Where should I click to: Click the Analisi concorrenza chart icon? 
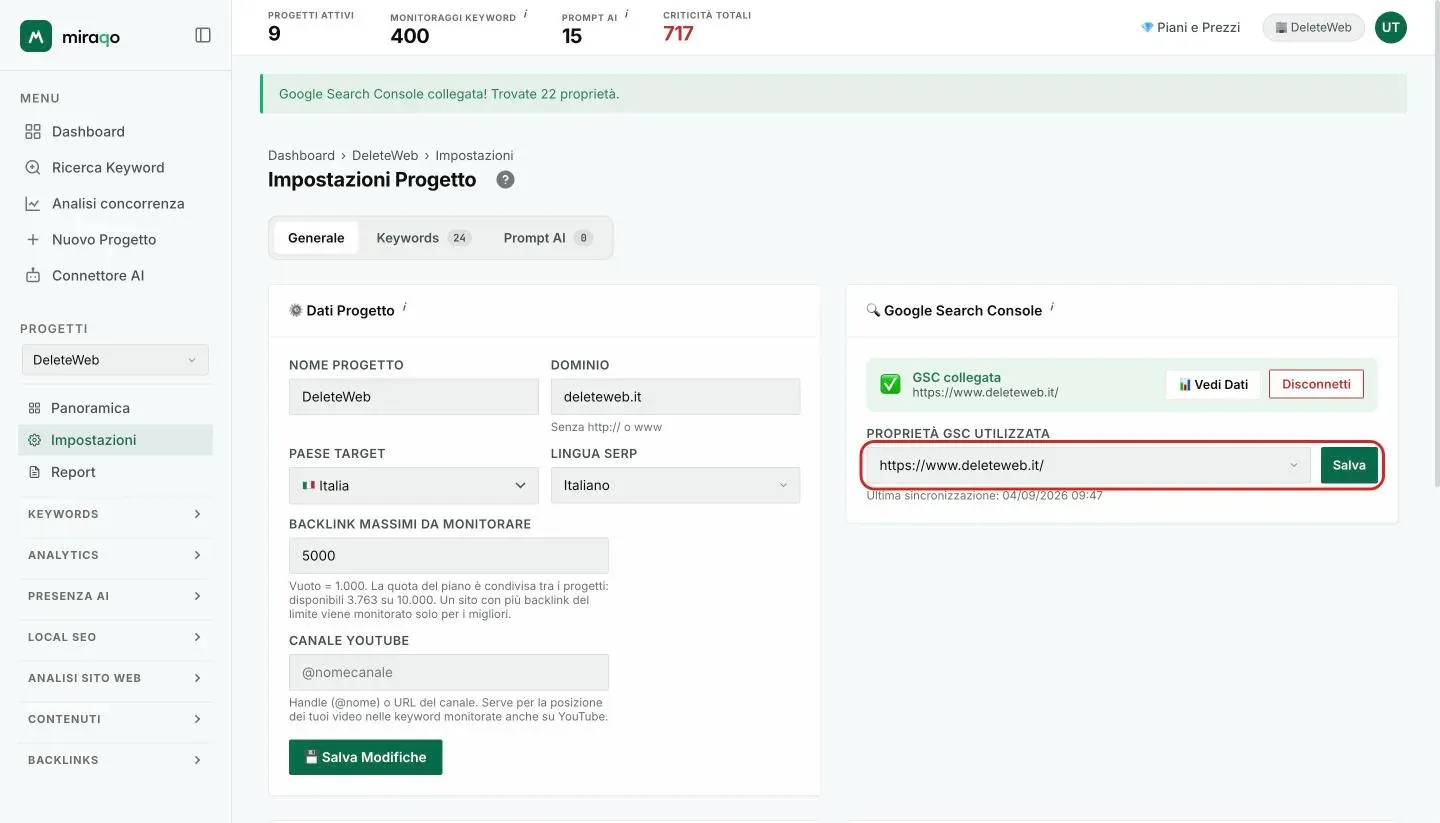[x=33, y=203]
